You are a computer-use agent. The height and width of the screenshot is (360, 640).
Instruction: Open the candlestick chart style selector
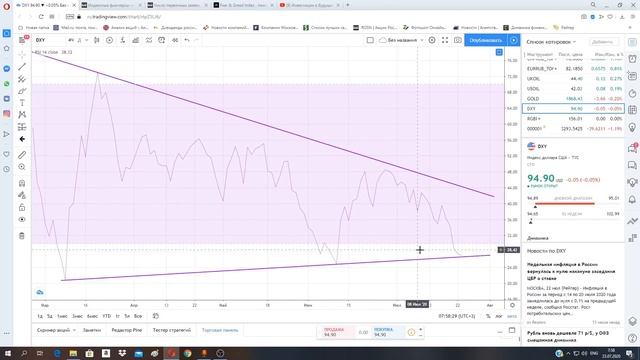pyautogui.click(x=97, y=40)
